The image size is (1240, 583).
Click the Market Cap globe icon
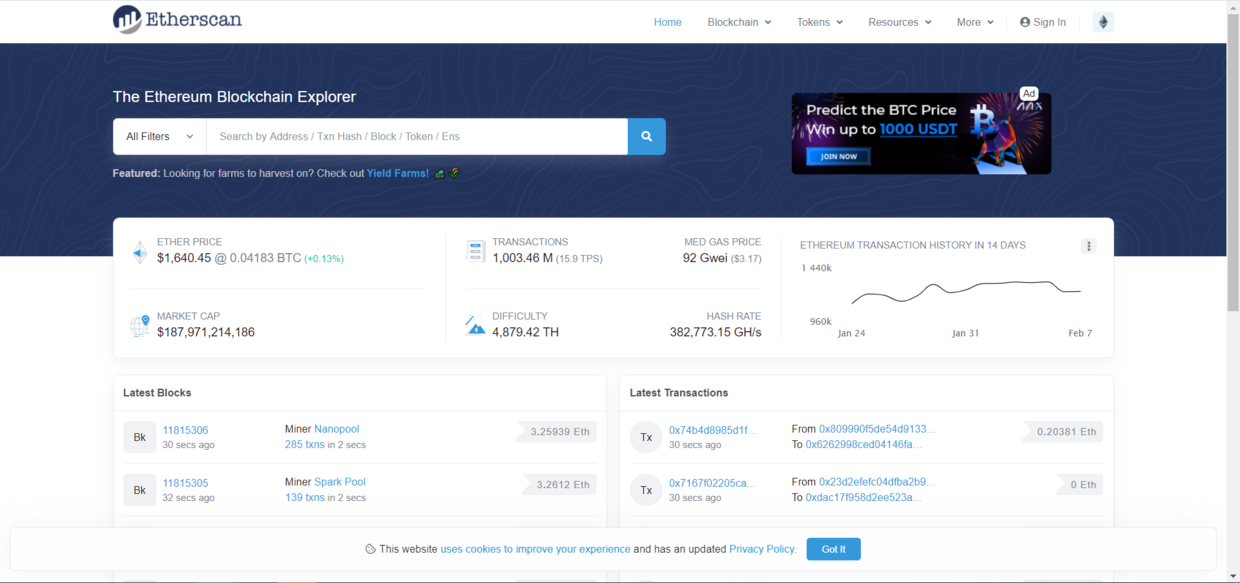click(140, 325)
